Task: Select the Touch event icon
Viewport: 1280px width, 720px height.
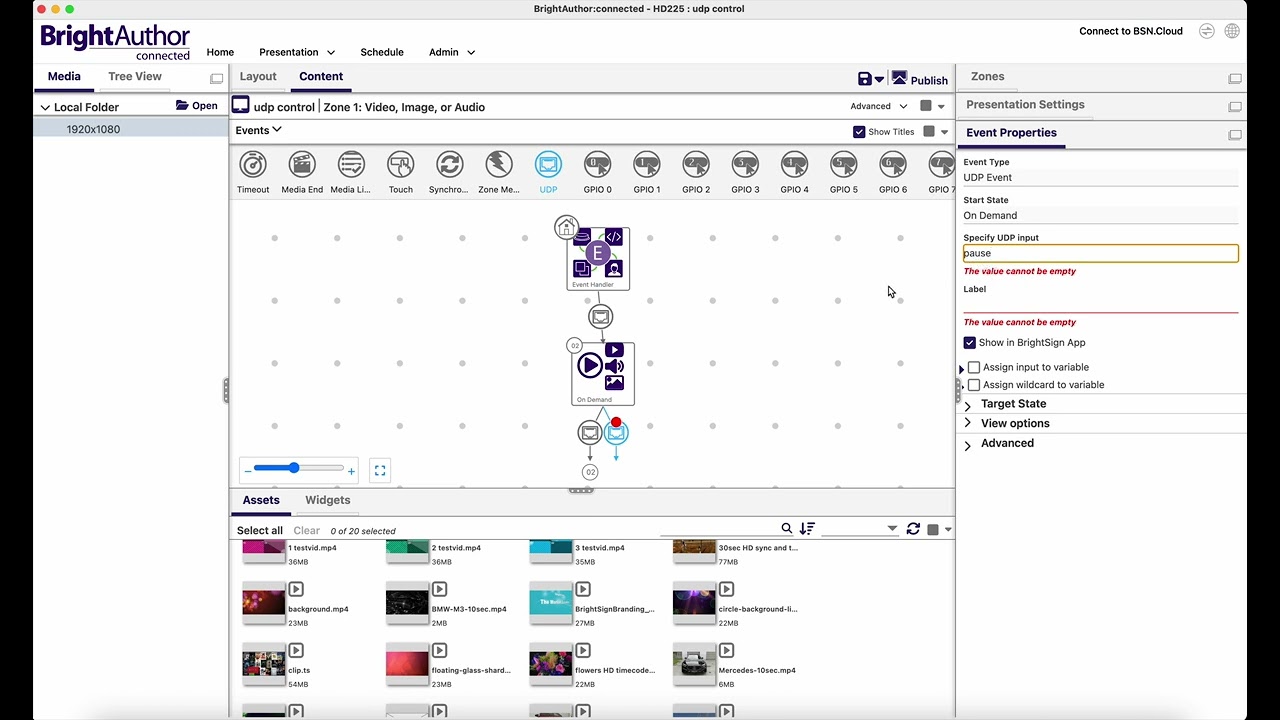Action: [400, 165]
